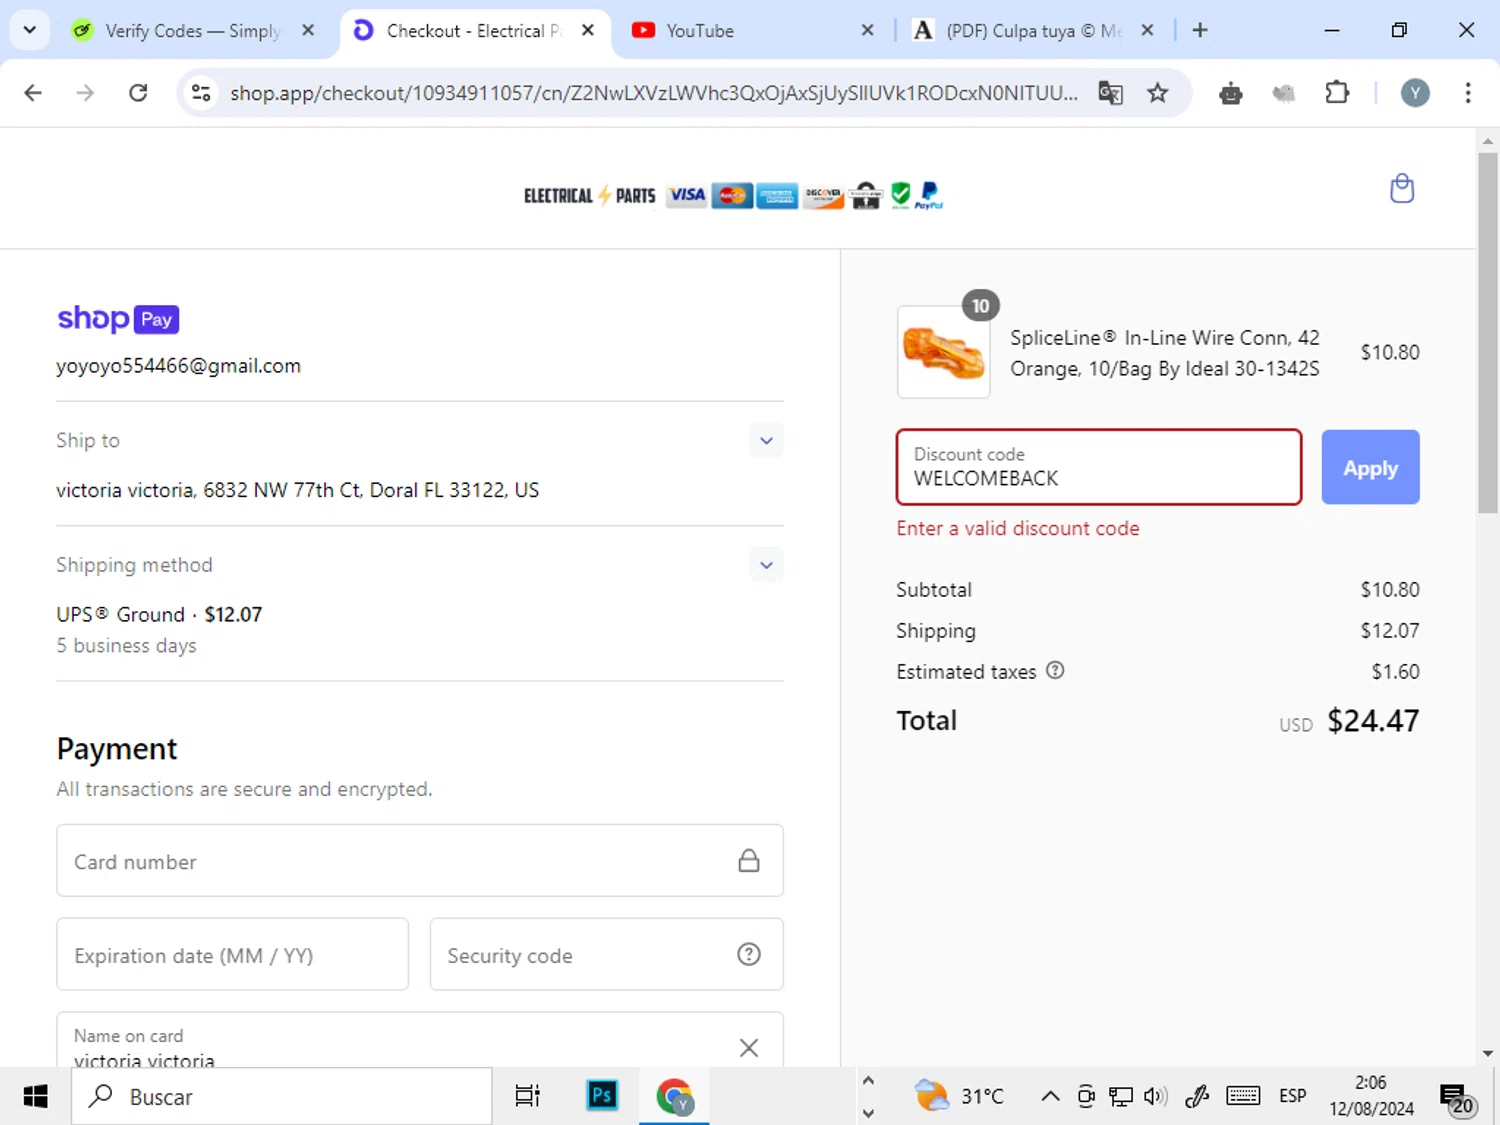
Task: Open the robot extension icon
Action: pos(1231,93)
